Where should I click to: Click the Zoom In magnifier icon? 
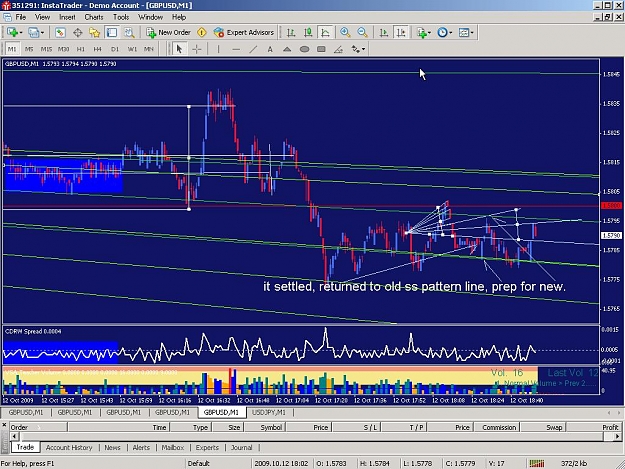pyautogui.click(x=345, y=33)
